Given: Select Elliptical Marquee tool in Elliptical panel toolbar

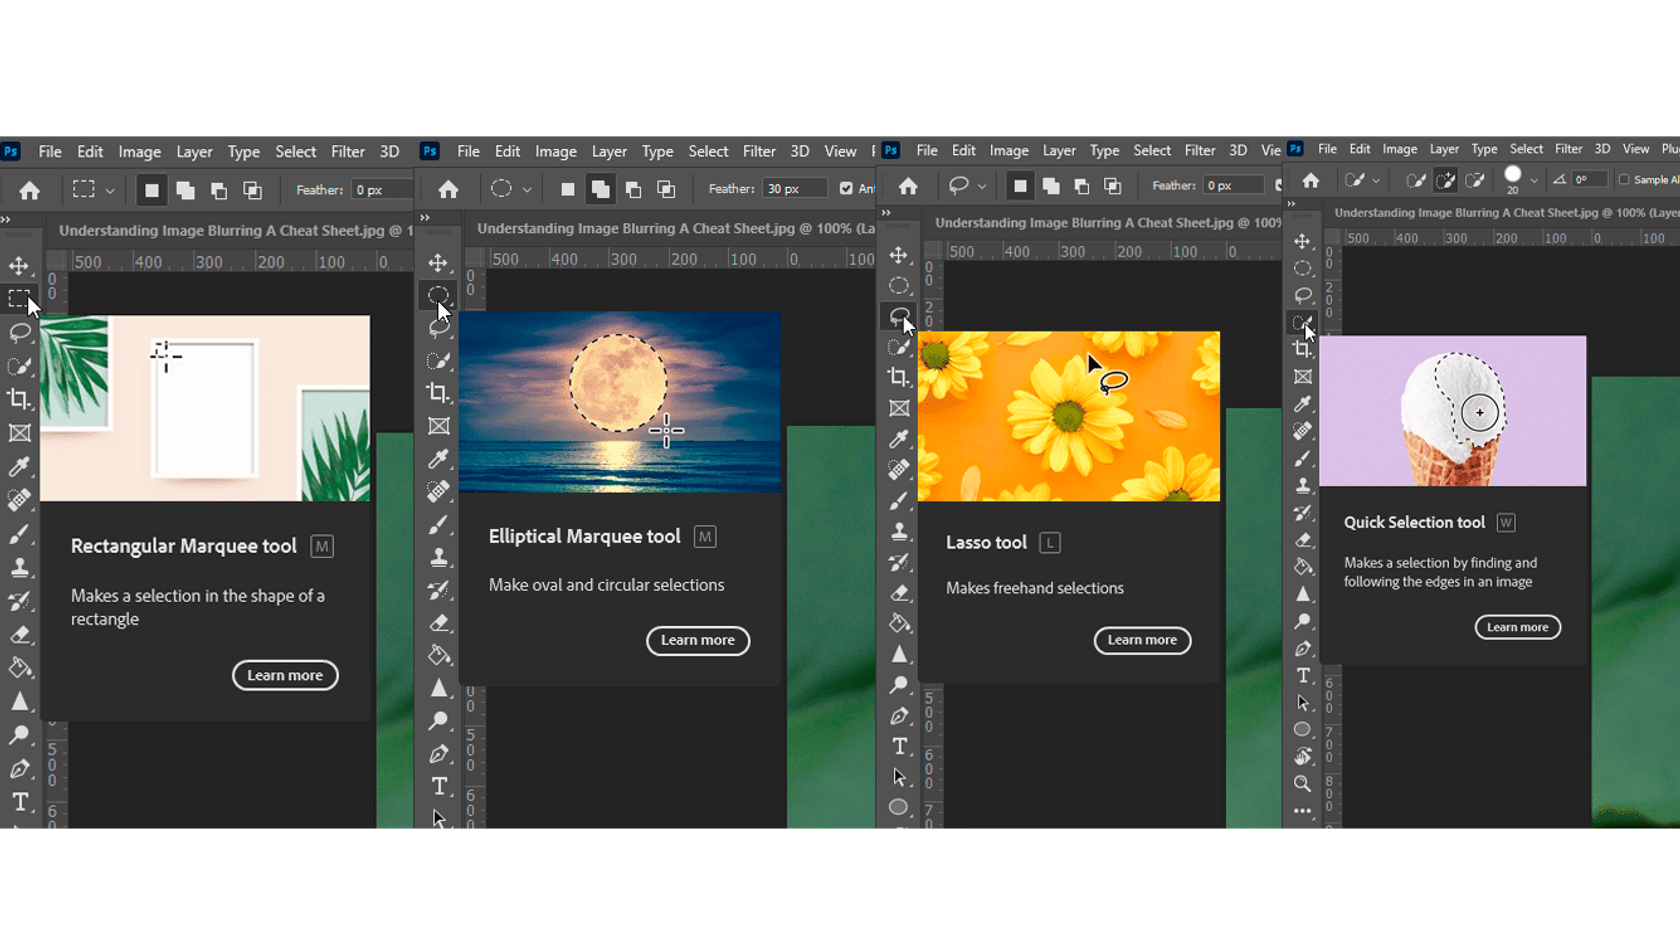Looking at the screenshot, I should click(x=438, y=295).
